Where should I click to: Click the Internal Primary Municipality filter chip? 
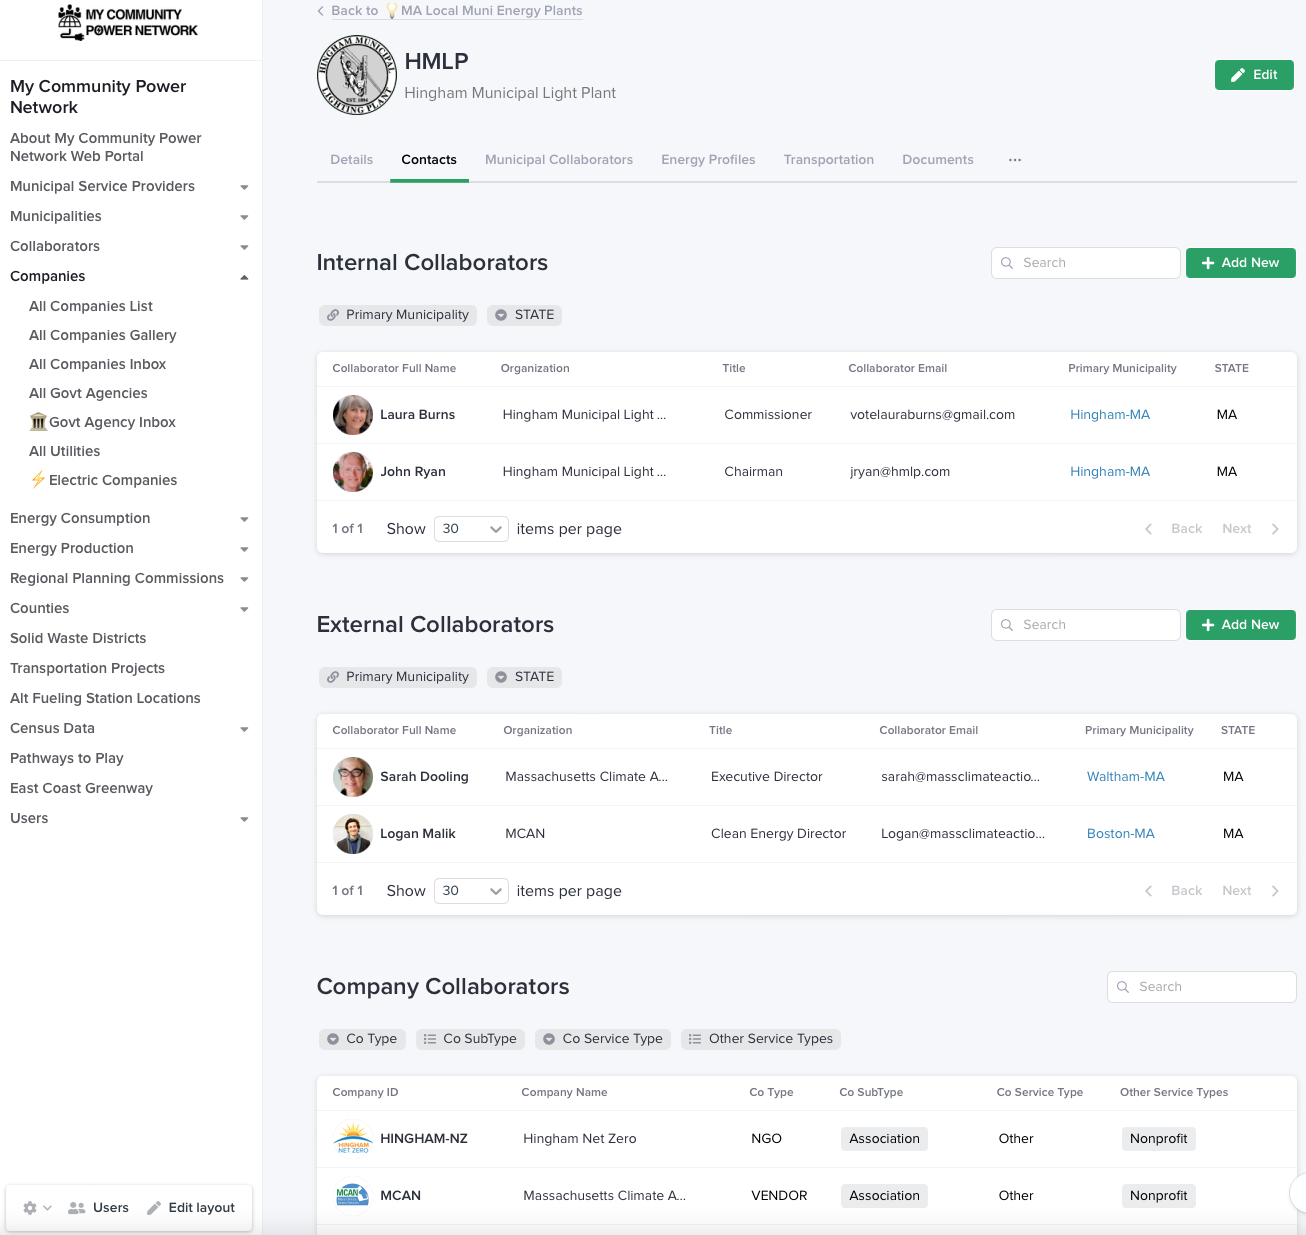click(398, 315)
